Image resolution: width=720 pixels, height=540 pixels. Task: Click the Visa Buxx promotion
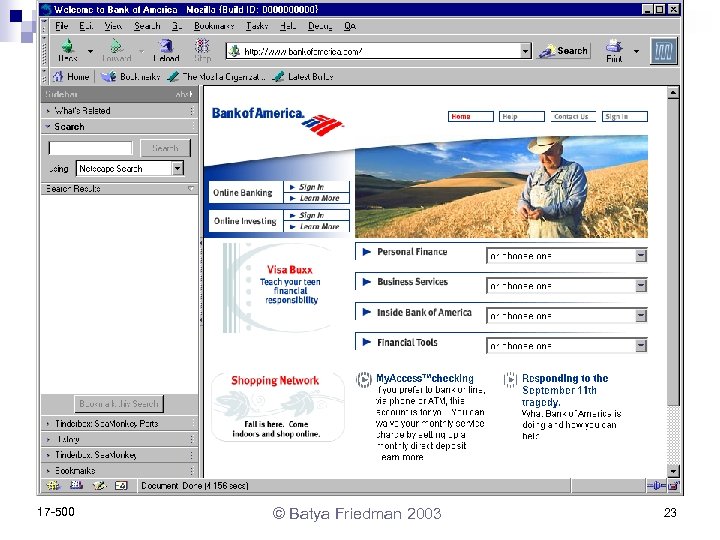coord(280,287)
